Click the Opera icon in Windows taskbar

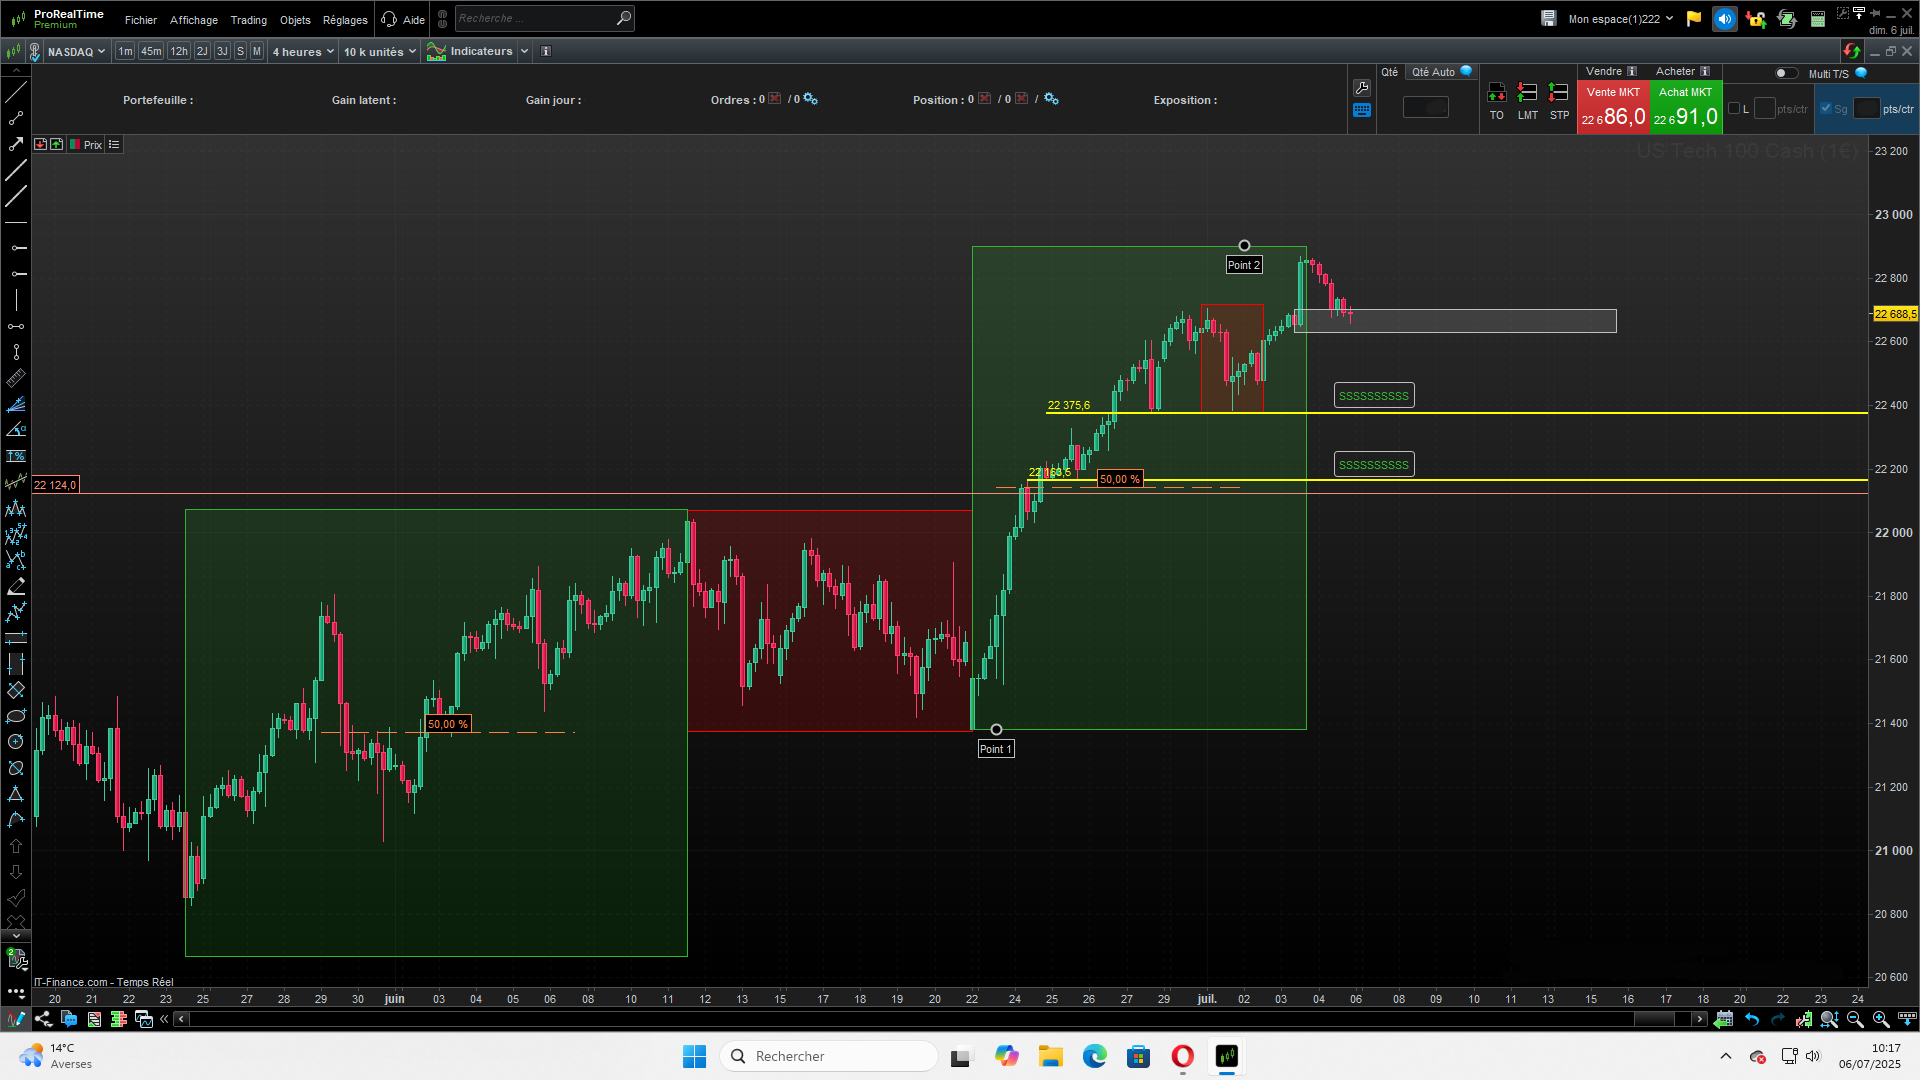[1182, 1056]
